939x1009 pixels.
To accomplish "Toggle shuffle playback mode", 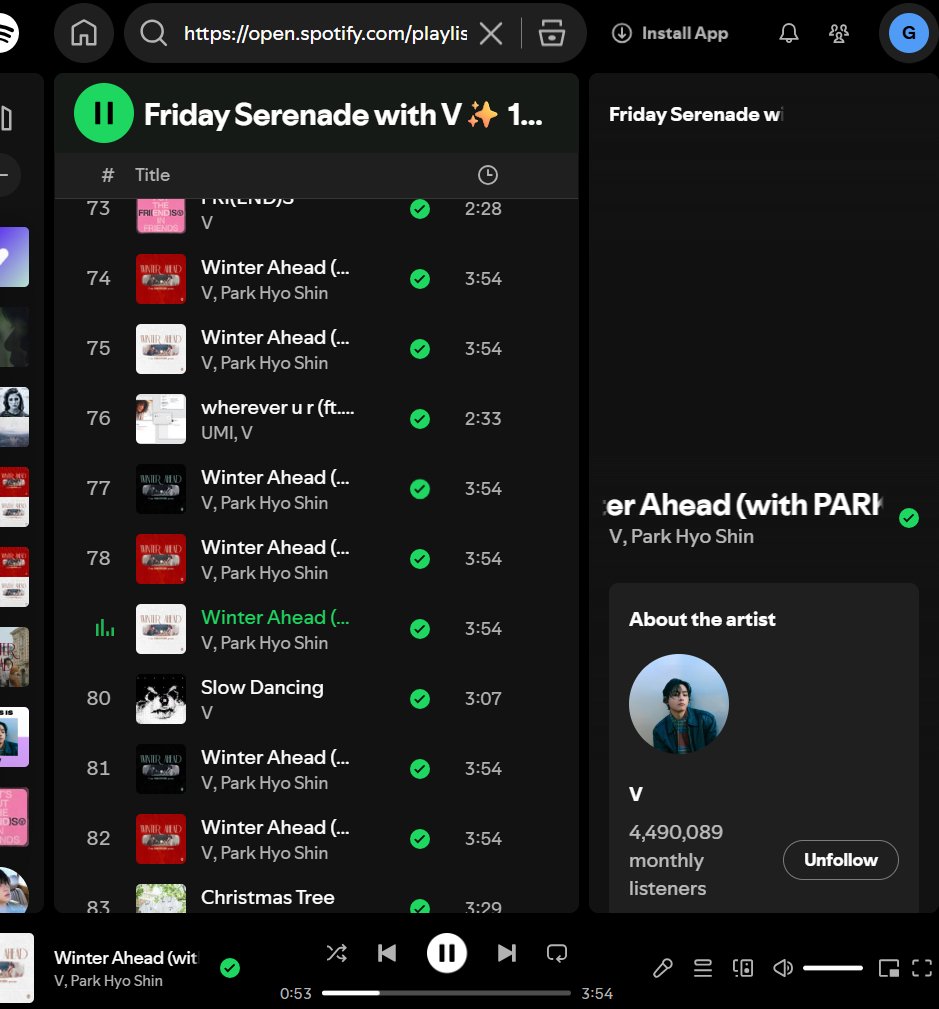I will point(336,953).
